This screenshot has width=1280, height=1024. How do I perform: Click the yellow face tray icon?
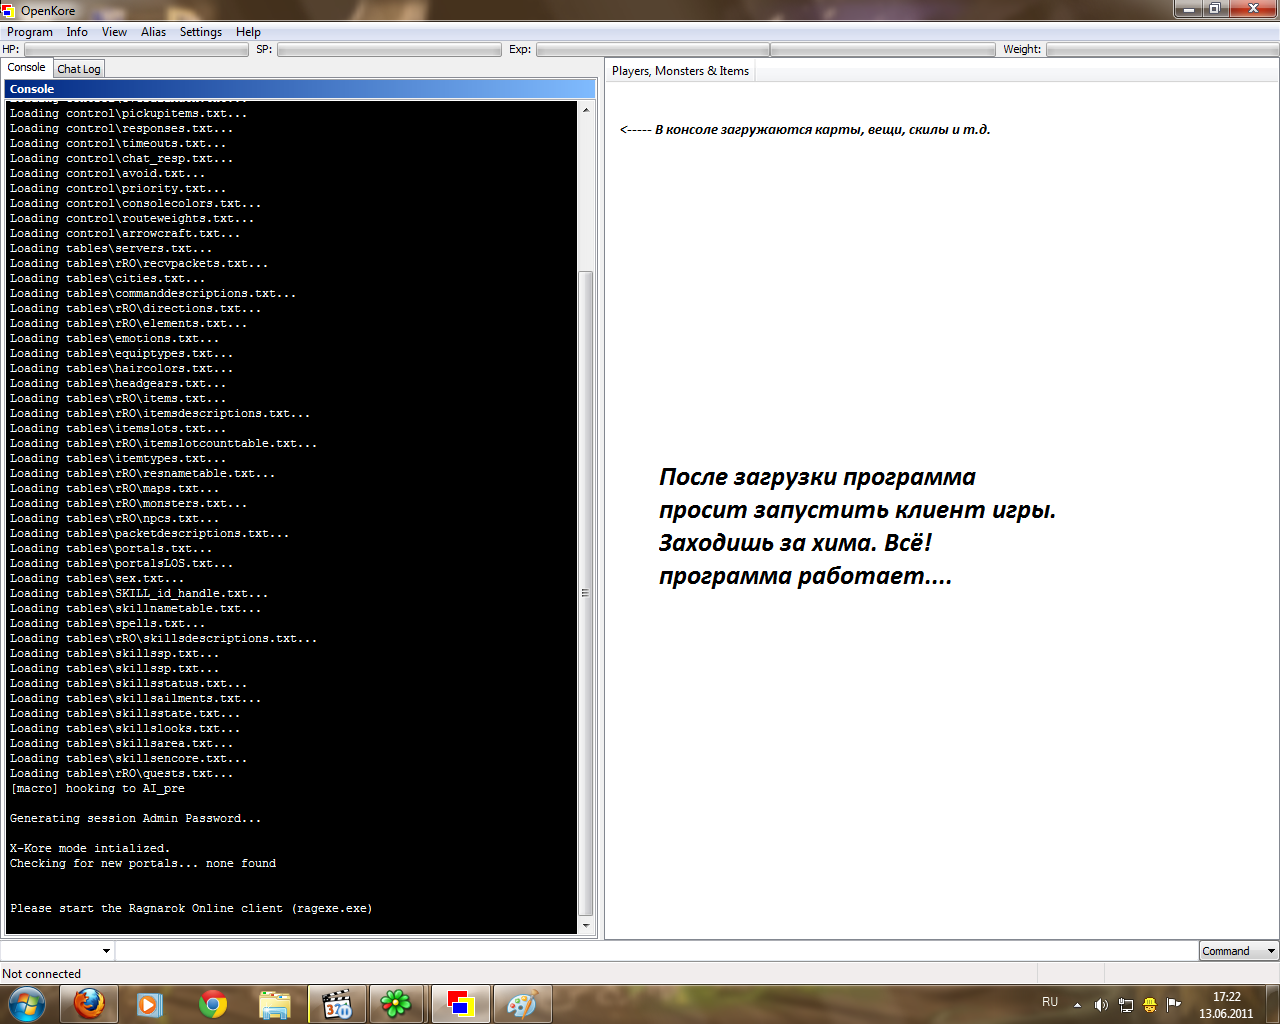(1150, 1005)
